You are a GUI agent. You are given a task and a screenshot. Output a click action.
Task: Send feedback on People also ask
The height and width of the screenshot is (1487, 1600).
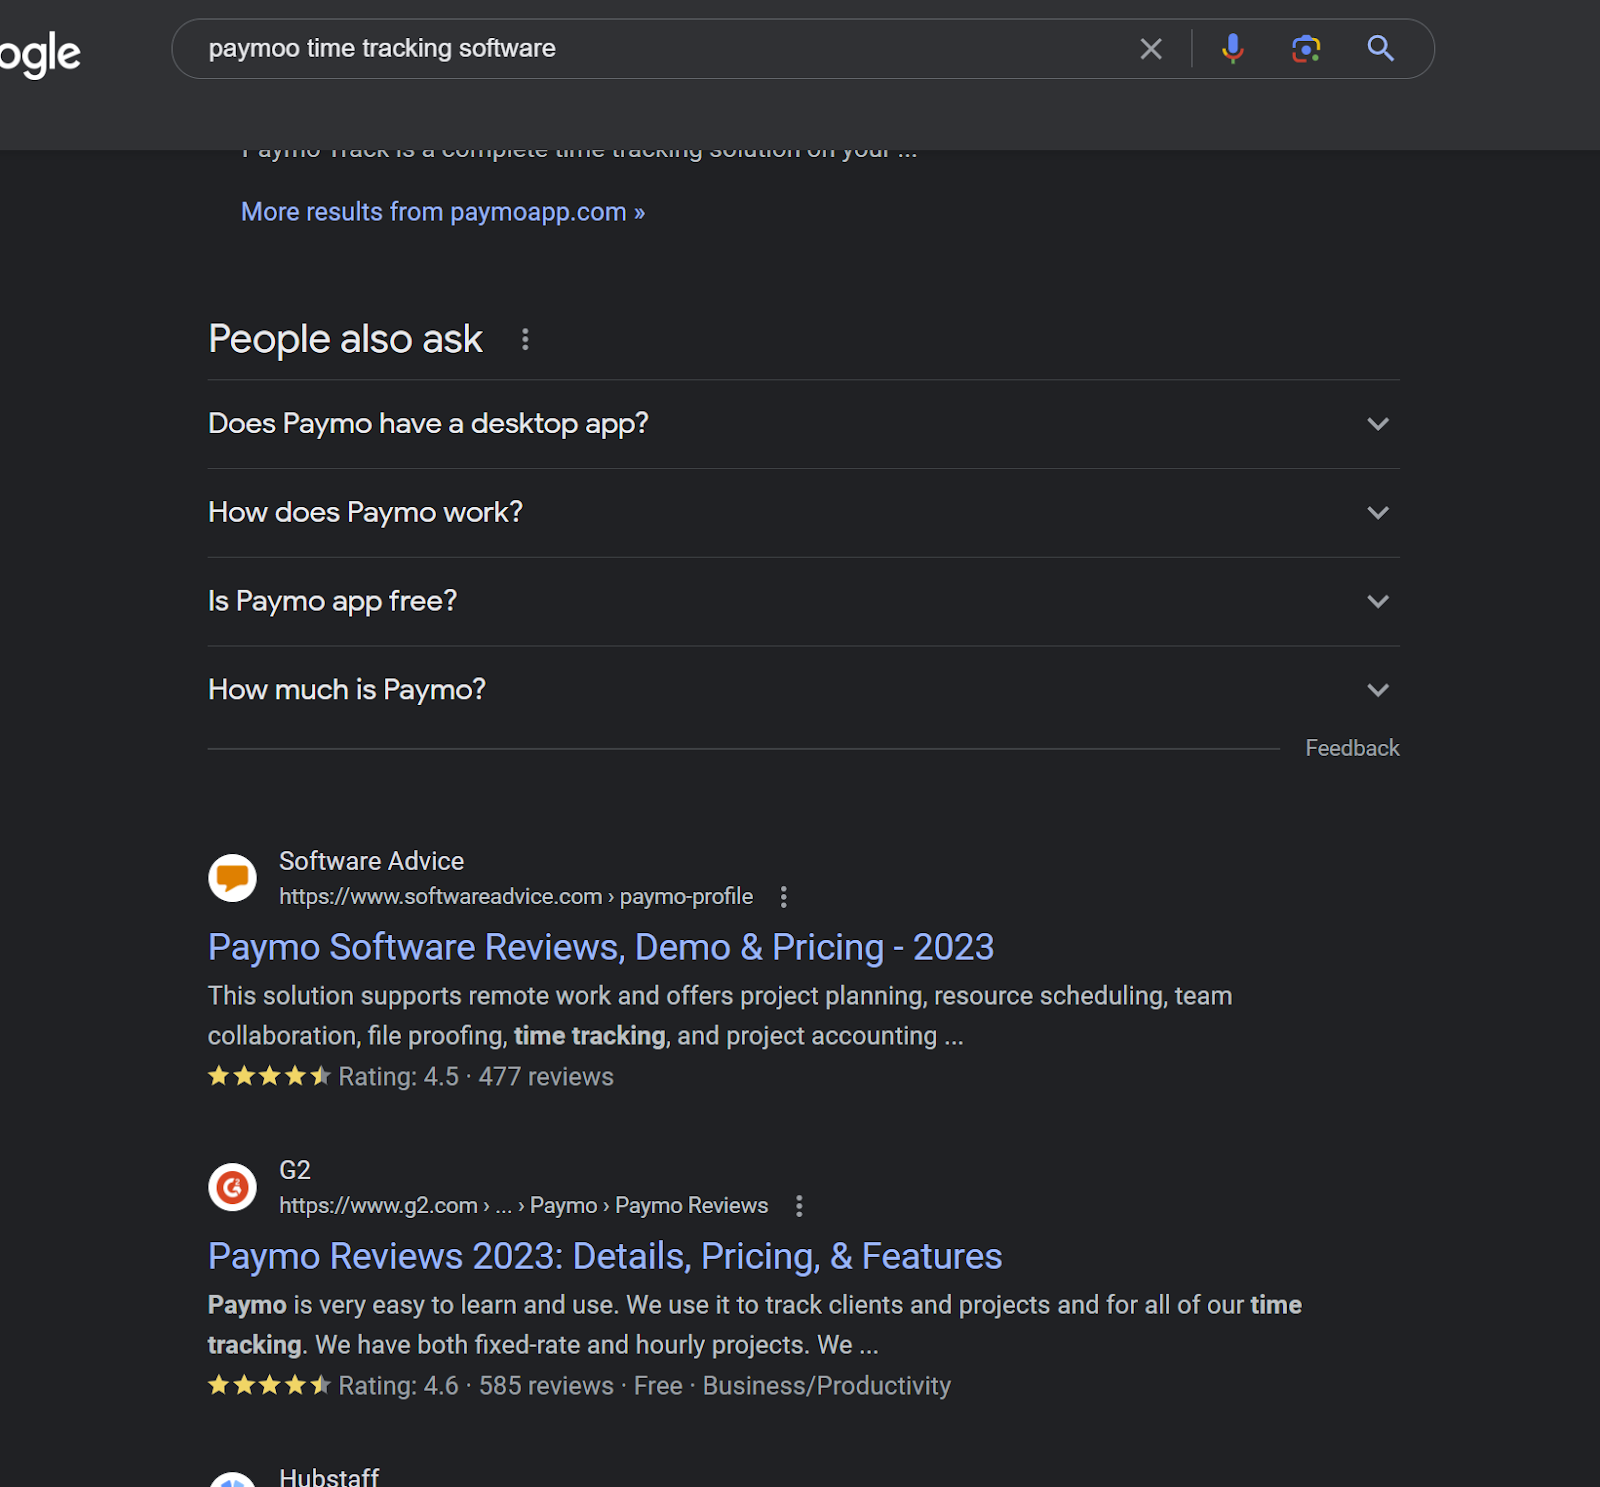coord(1352,748)
